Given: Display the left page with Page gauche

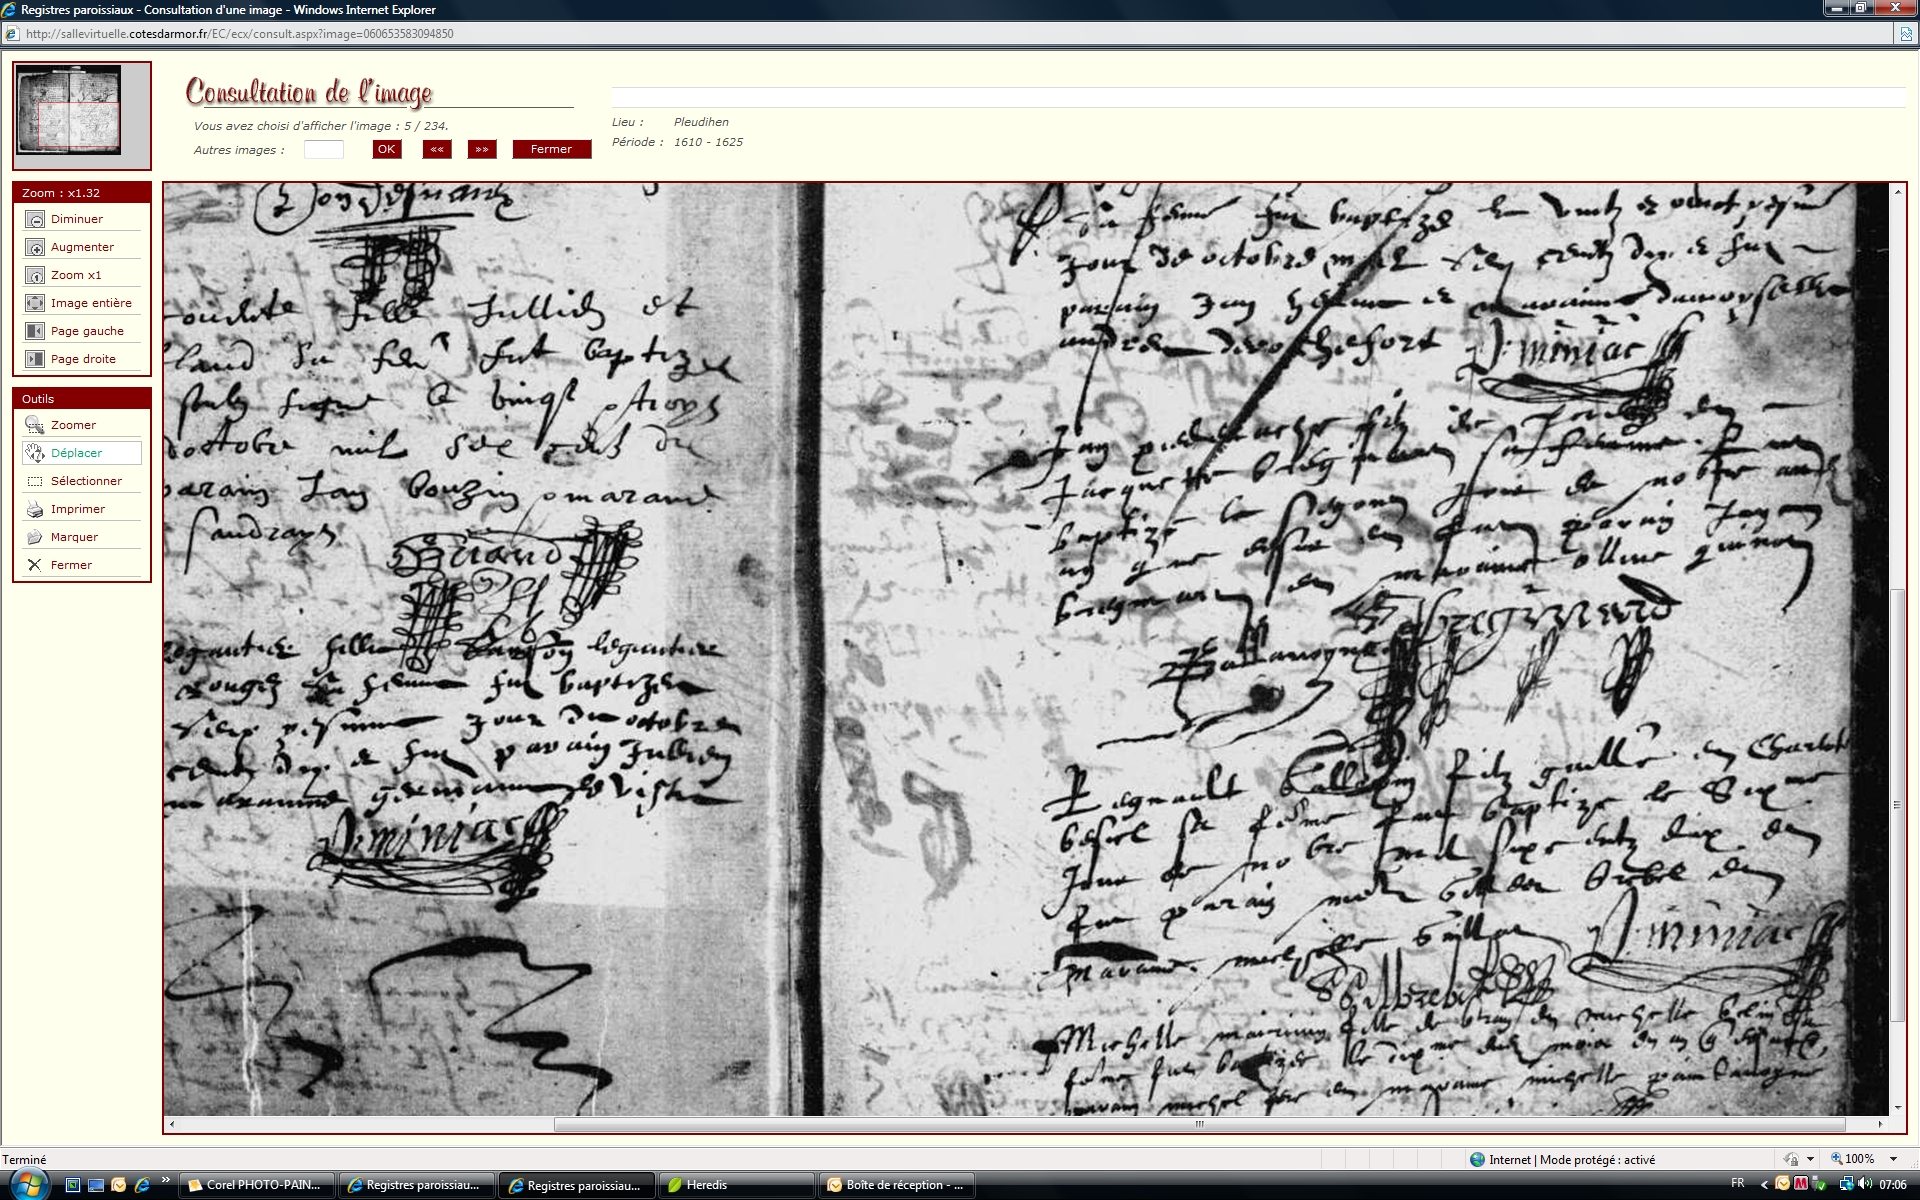Looking at the screenshot, I should click(x=35, y=331).
